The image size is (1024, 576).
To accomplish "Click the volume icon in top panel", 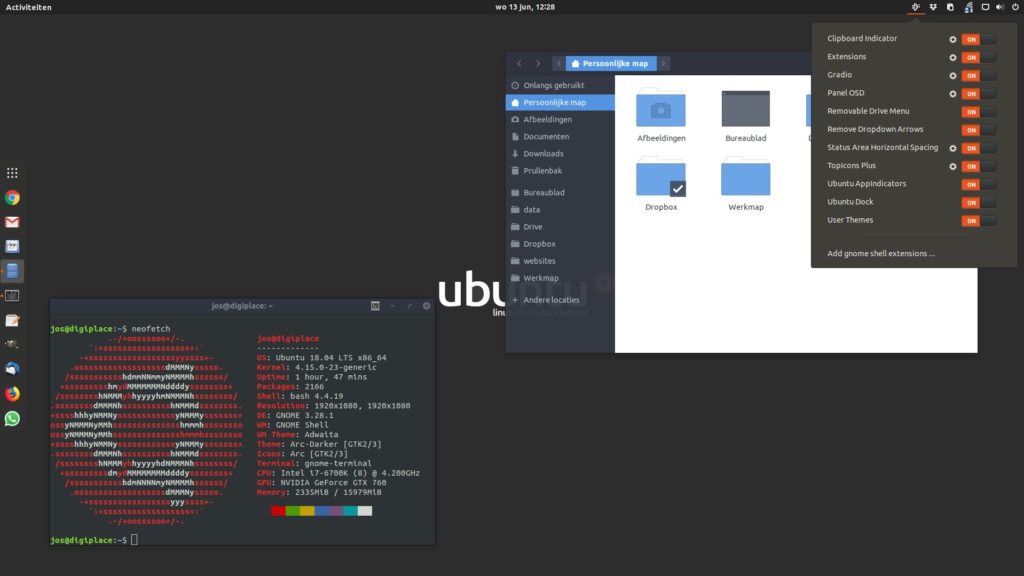I will point(1000,7).
